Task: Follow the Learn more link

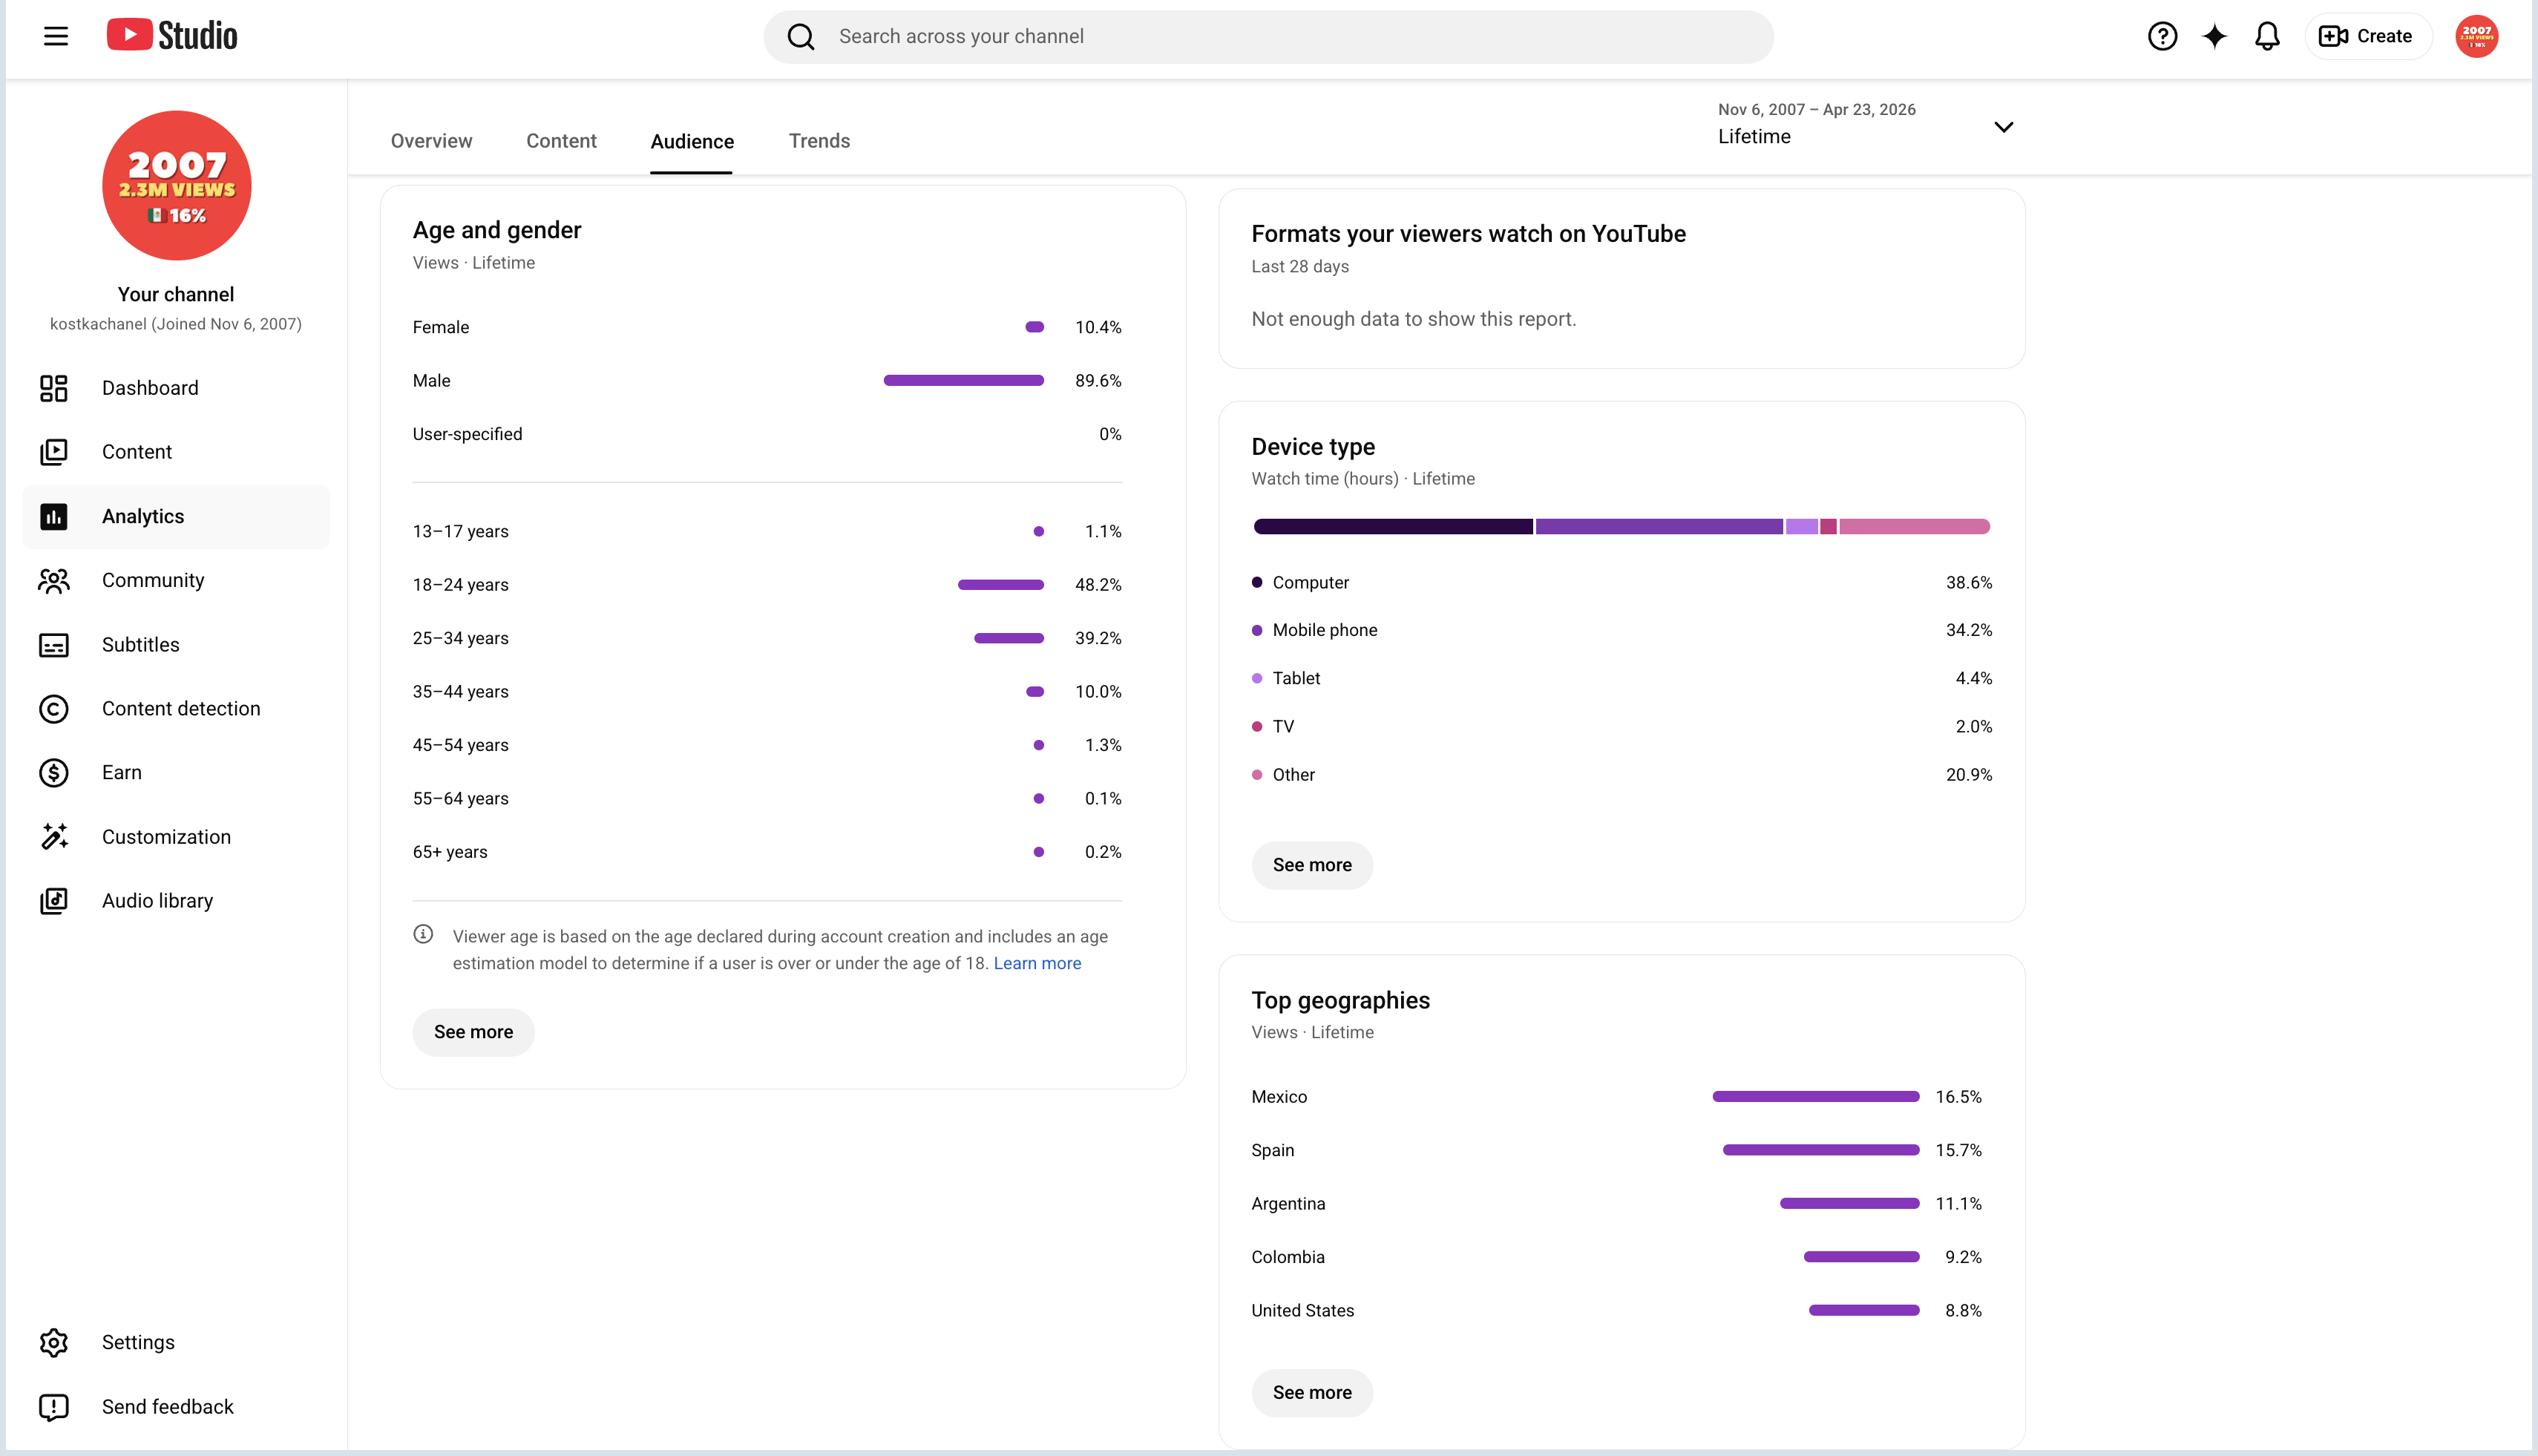Action: click(1037, 963)
